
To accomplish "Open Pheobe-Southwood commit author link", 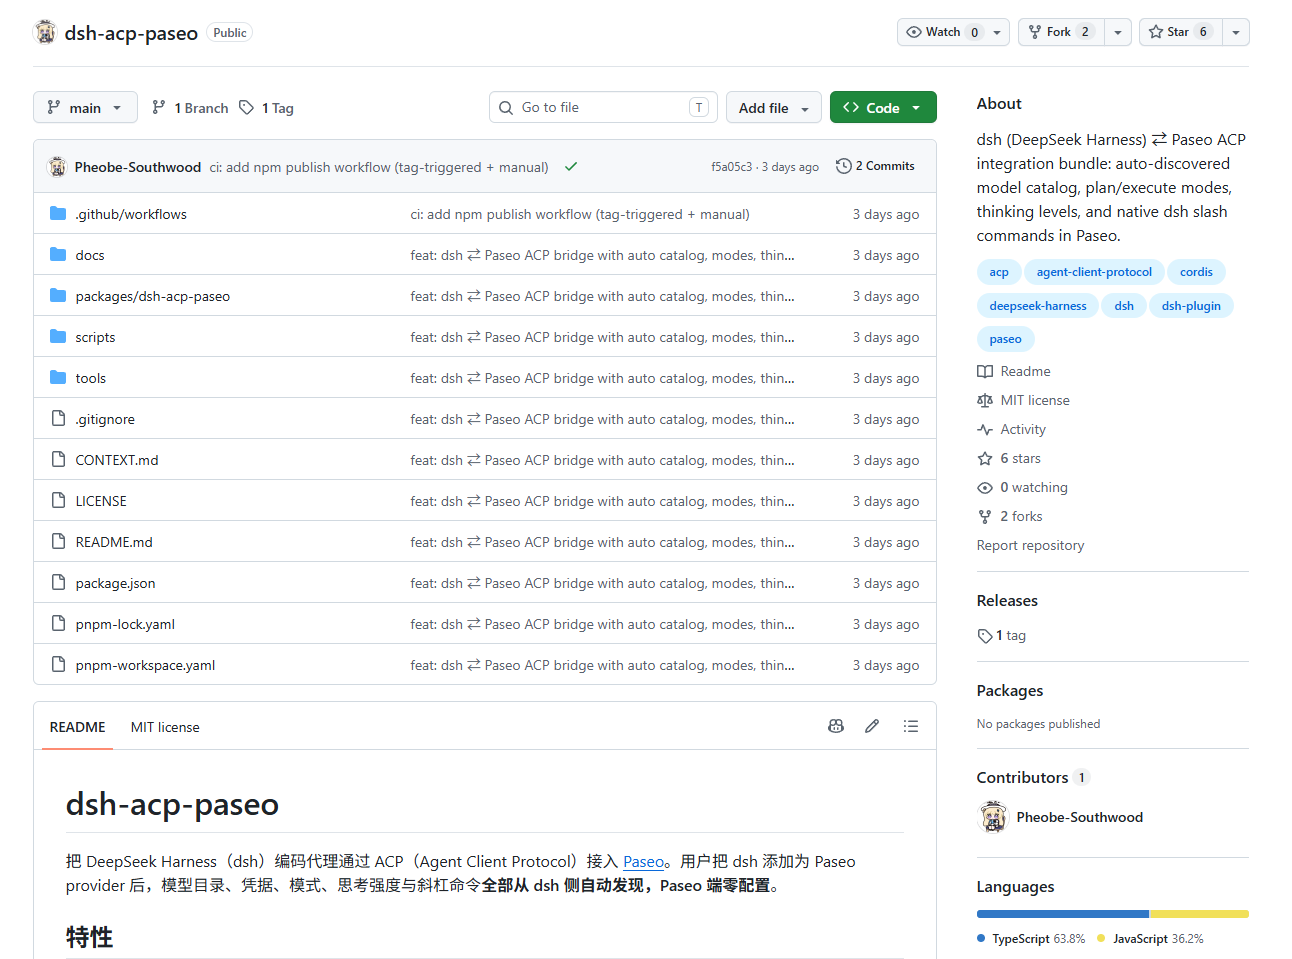I will click(138, 167).
